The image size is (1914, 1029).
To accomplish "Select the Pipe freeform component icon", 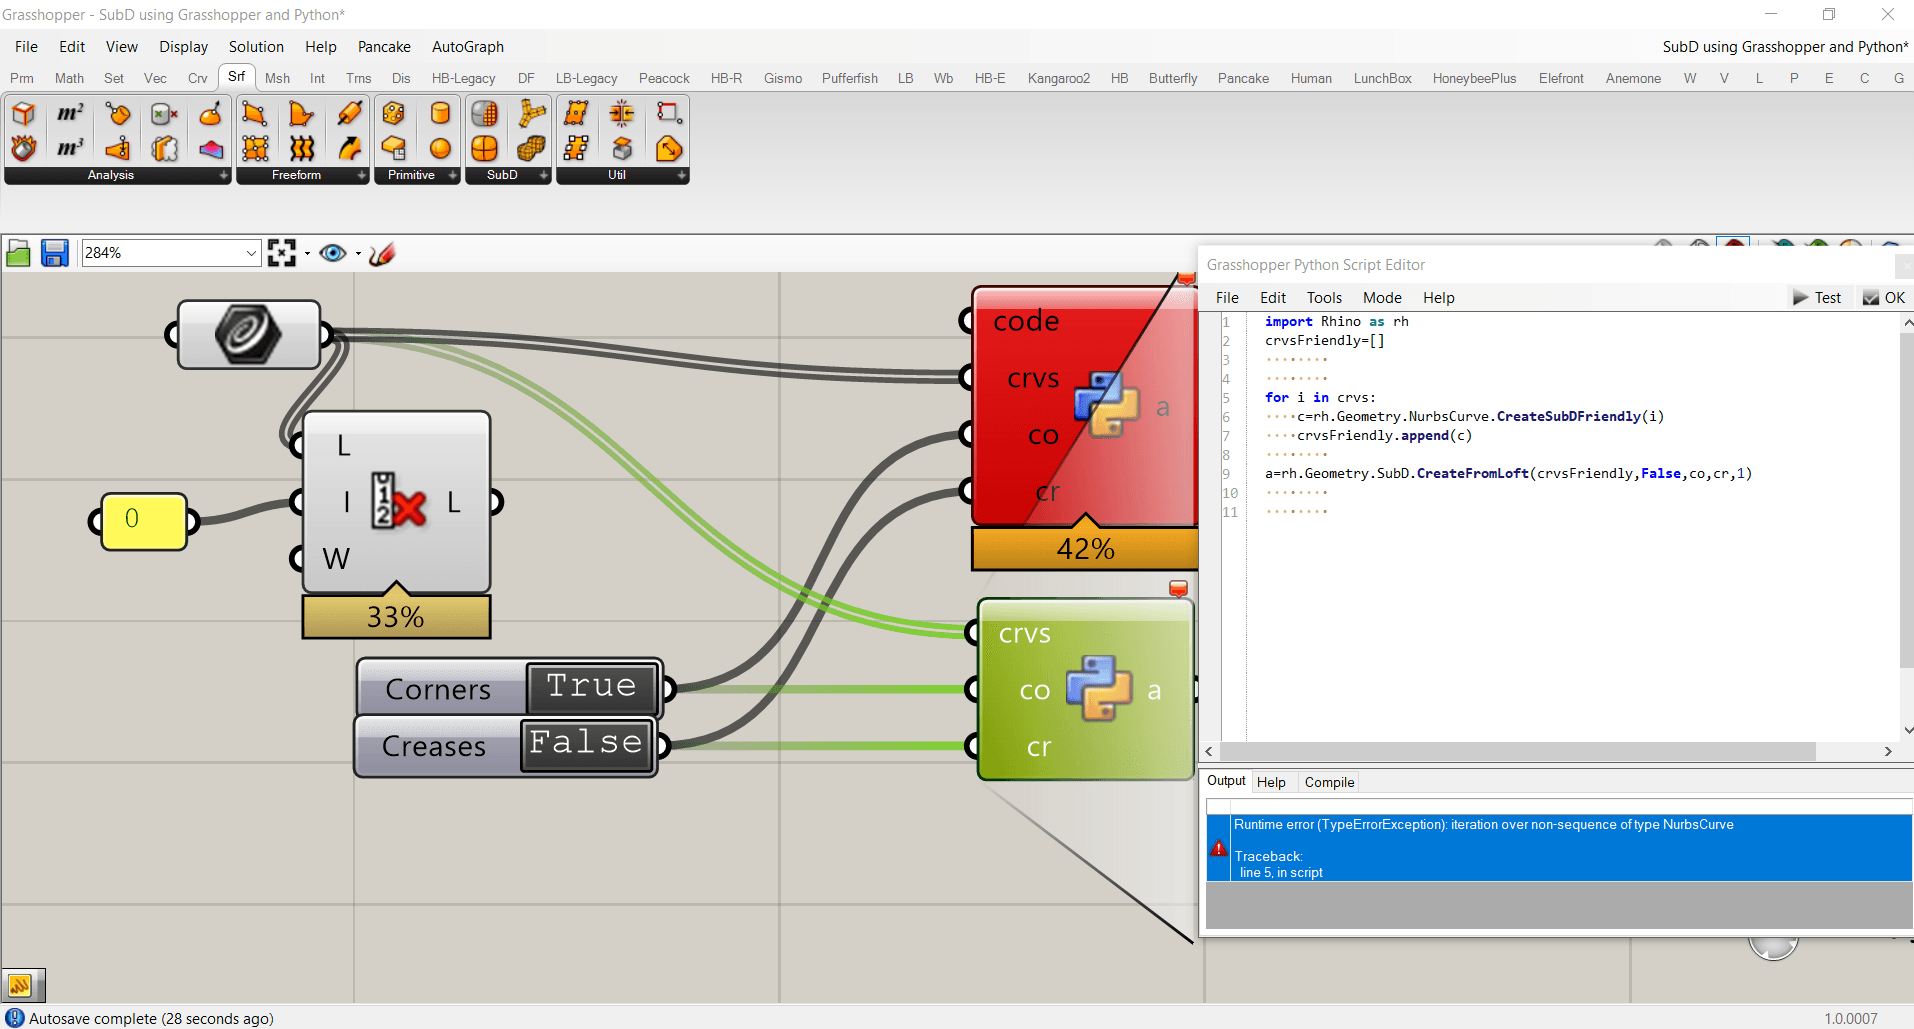I will point(349,114).
